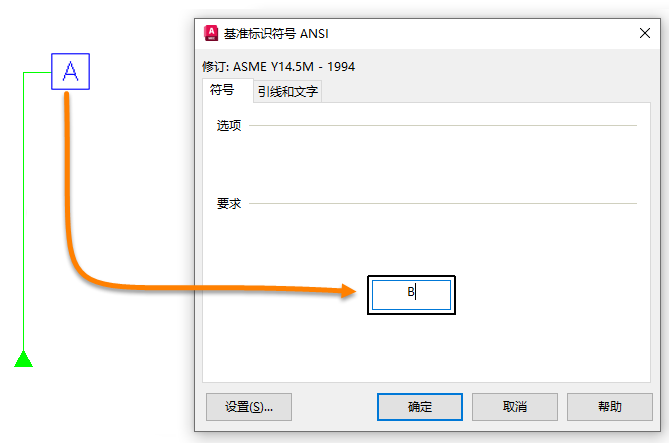Open help via the 帮助 button
Screen dimensions: 669x443
pos(608,407)
